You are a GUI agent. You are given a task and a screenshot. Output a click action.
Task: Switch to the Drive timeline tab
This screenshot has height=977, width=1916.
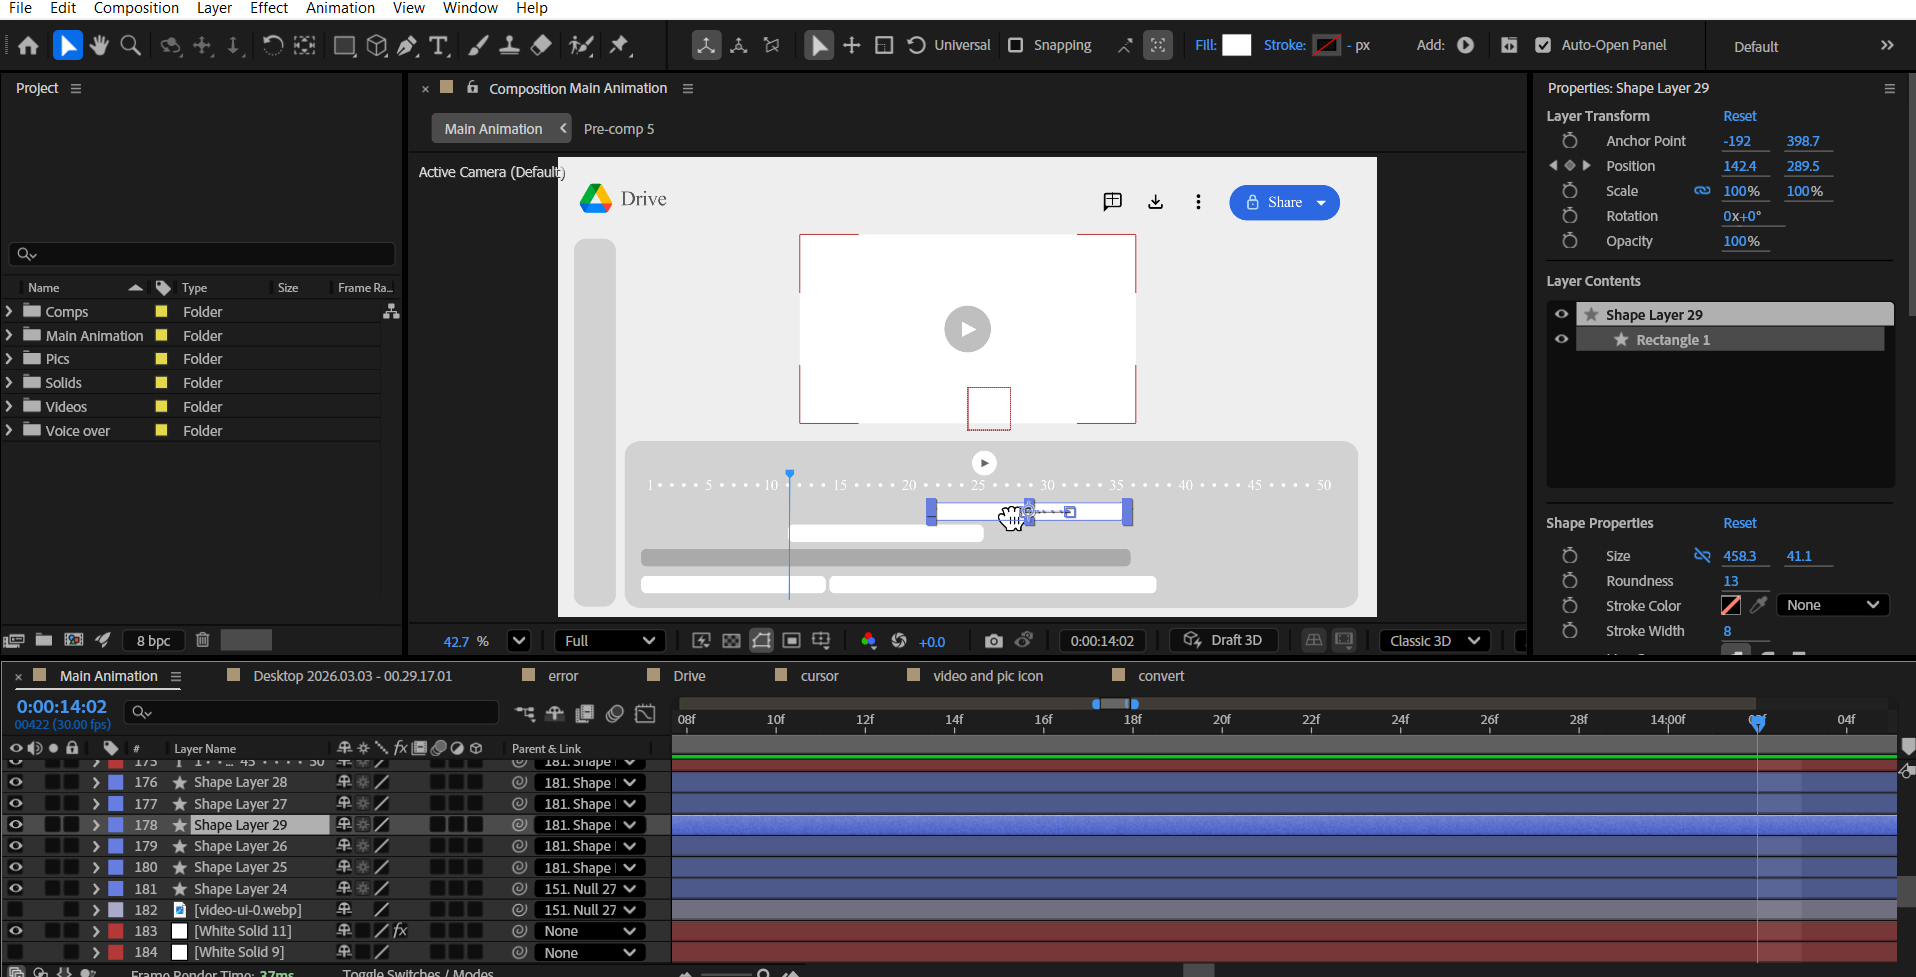(689, 676)
